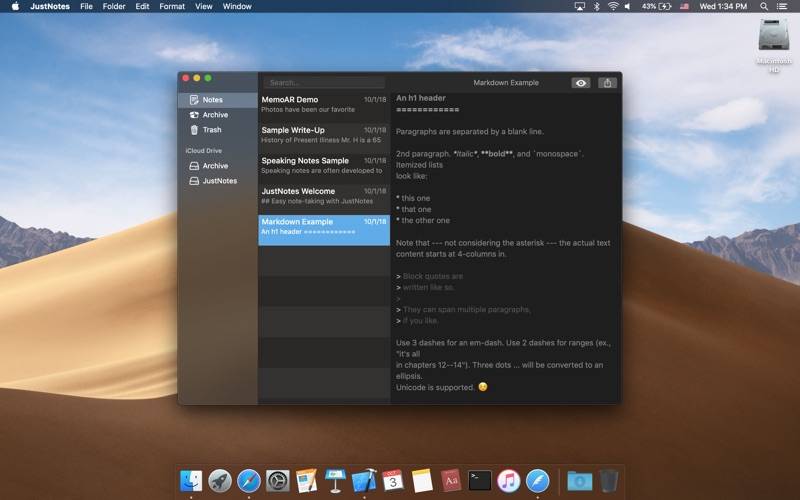Click the volume icon in menu bar
This screenshot has width=800, height=500.
tap(628, 6)
